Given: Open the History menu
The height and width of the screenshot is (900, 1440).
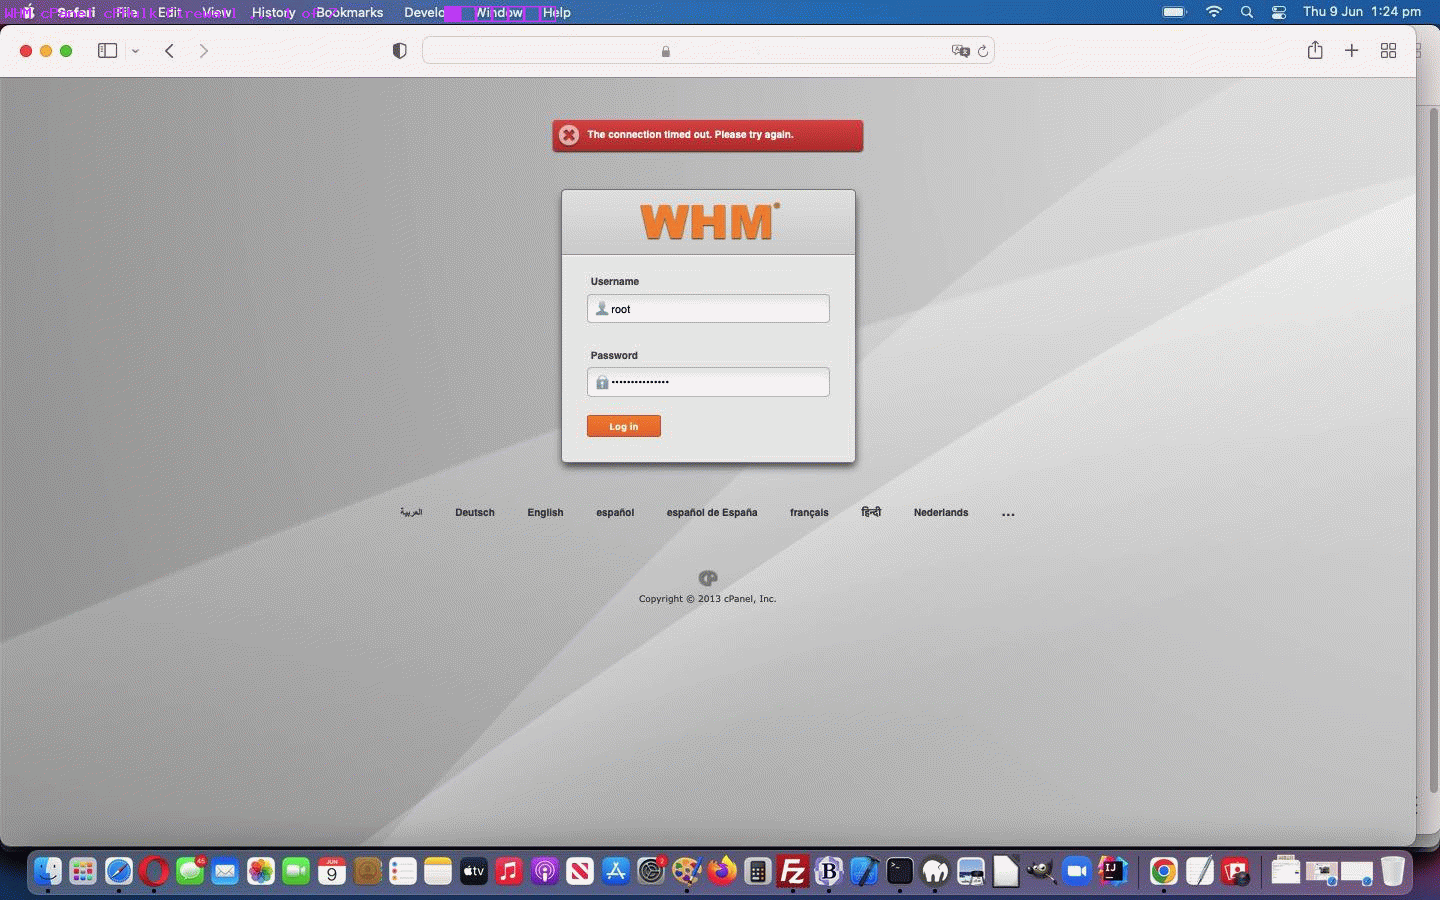Looking at the screenshot, I should pyautogui.click(x=273, y=12).
